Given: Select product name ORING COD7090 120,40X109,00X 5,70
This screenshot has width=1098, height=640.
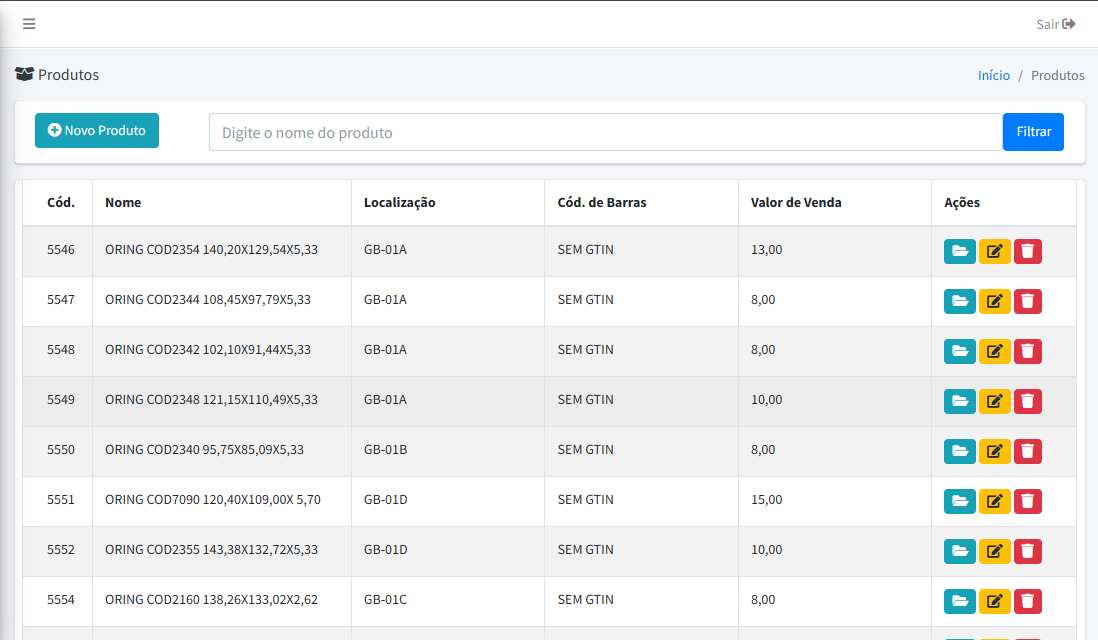Looking at the screenshot, I should pos(213,500).
